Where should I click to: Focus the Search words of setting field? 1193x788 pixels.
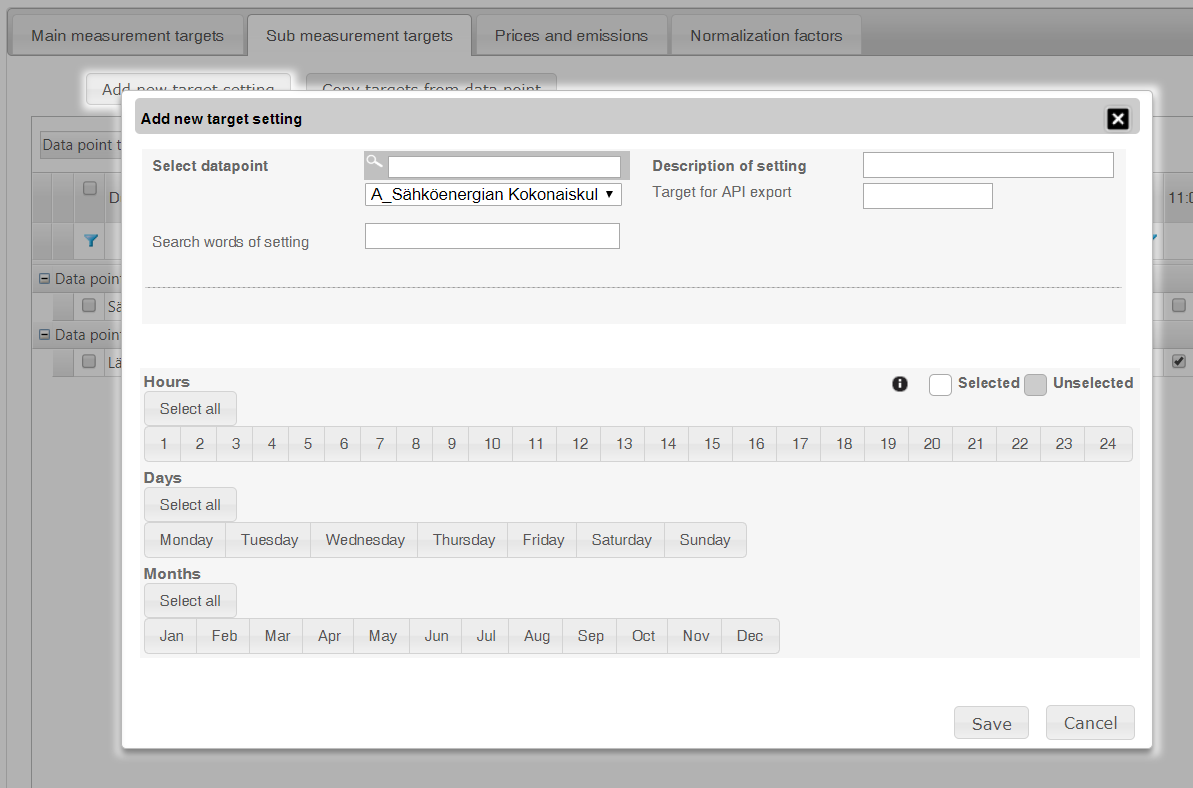pos(492,236)
